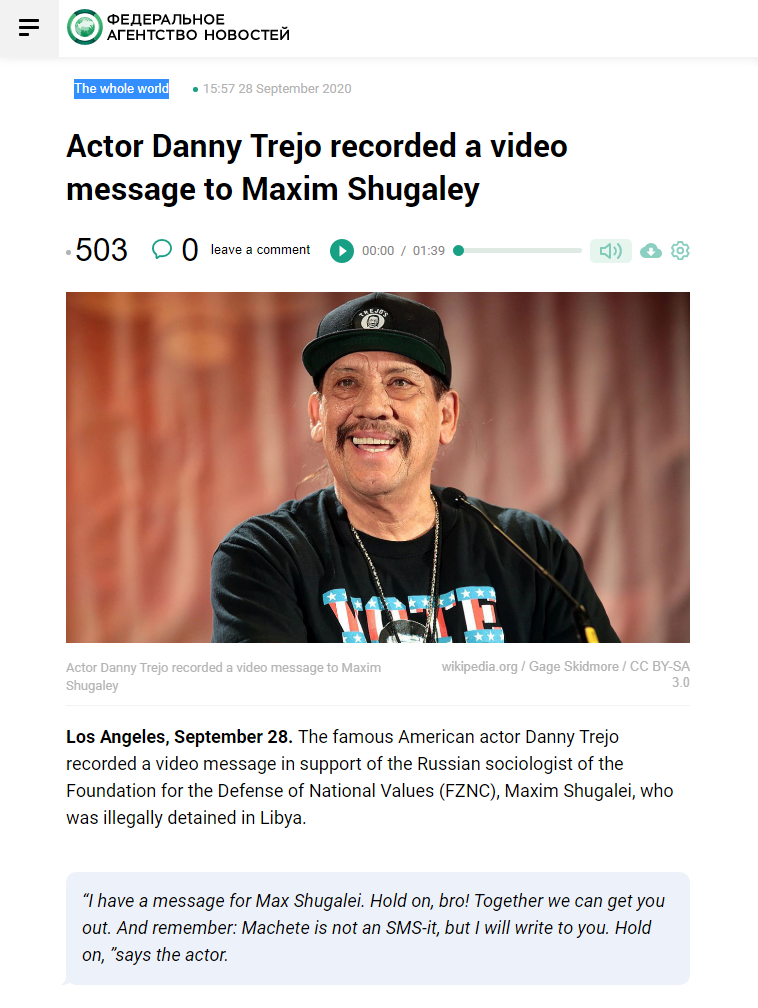Open the Danny Trejo article photo
758x1008 pixels.
tap(378, 467)
